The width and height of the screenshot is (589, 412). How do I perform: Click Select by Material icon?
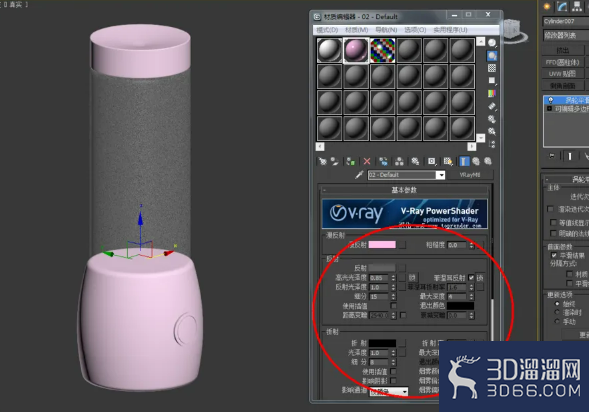(492, 131)
